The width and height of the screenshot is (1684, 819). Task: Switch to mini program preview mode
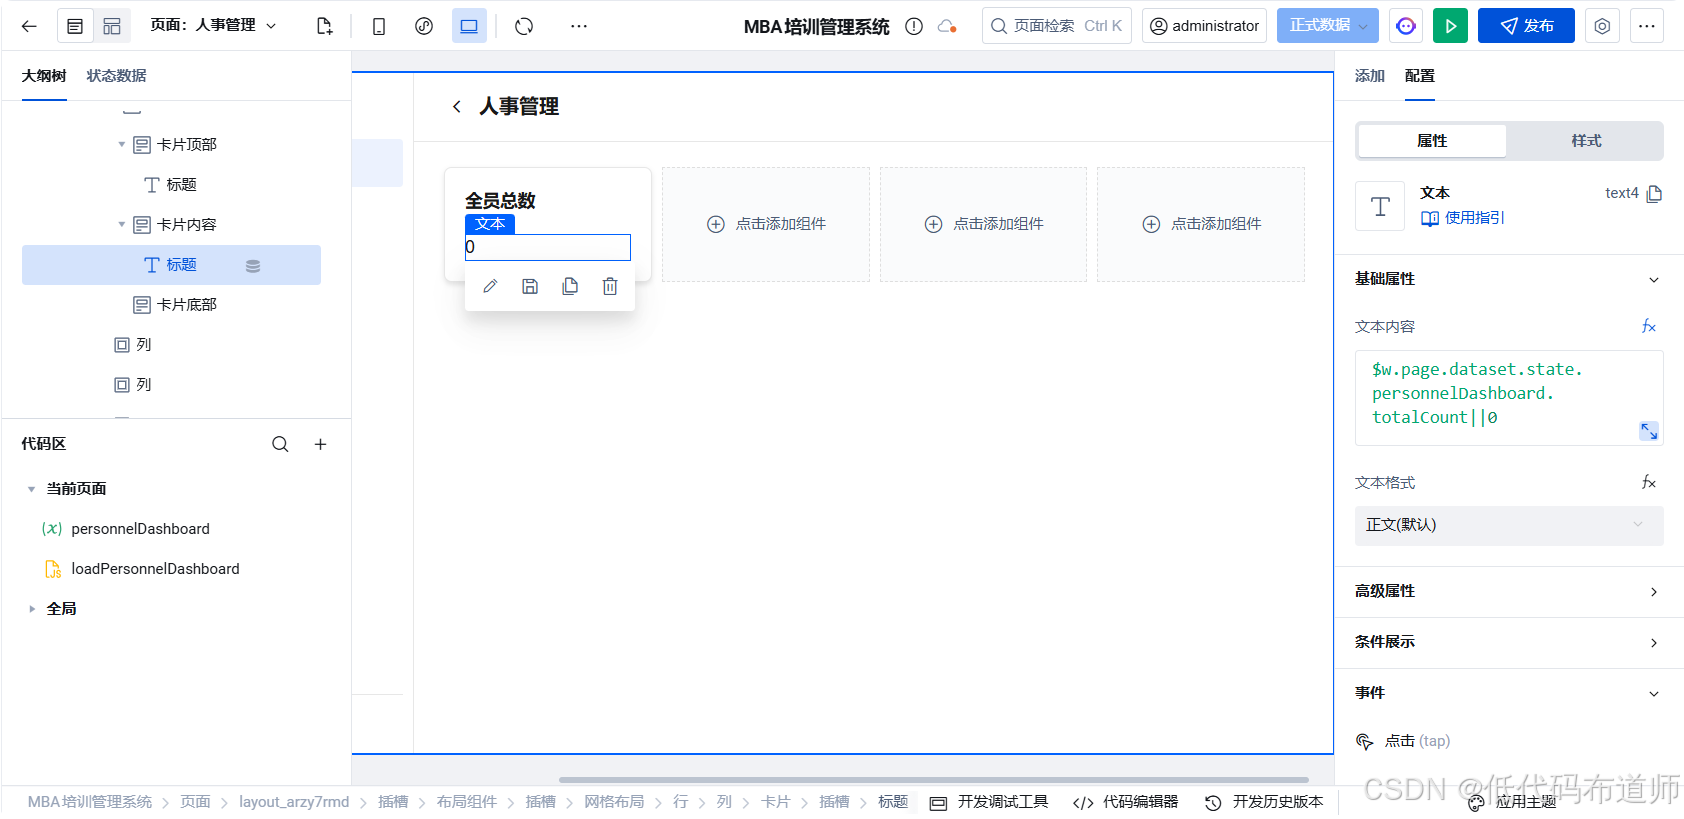pos(424,26)
